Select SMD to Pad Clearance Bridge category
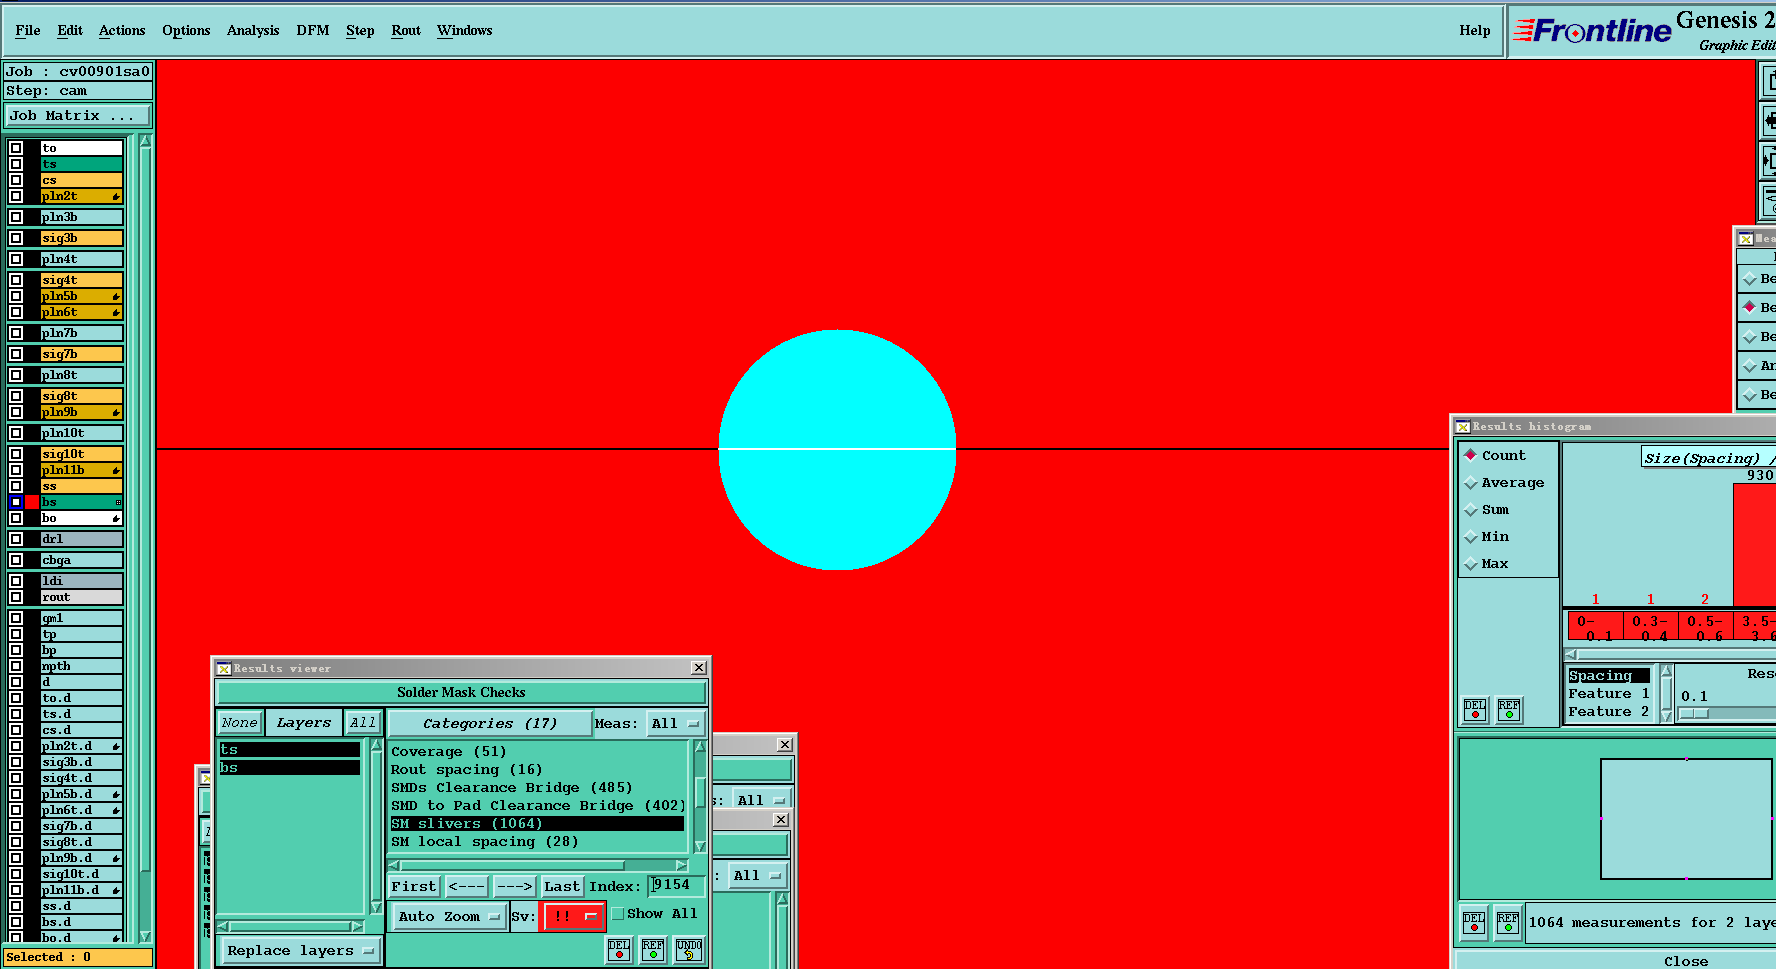Screen dimensions: 1776x969 (x=538, y=806)
